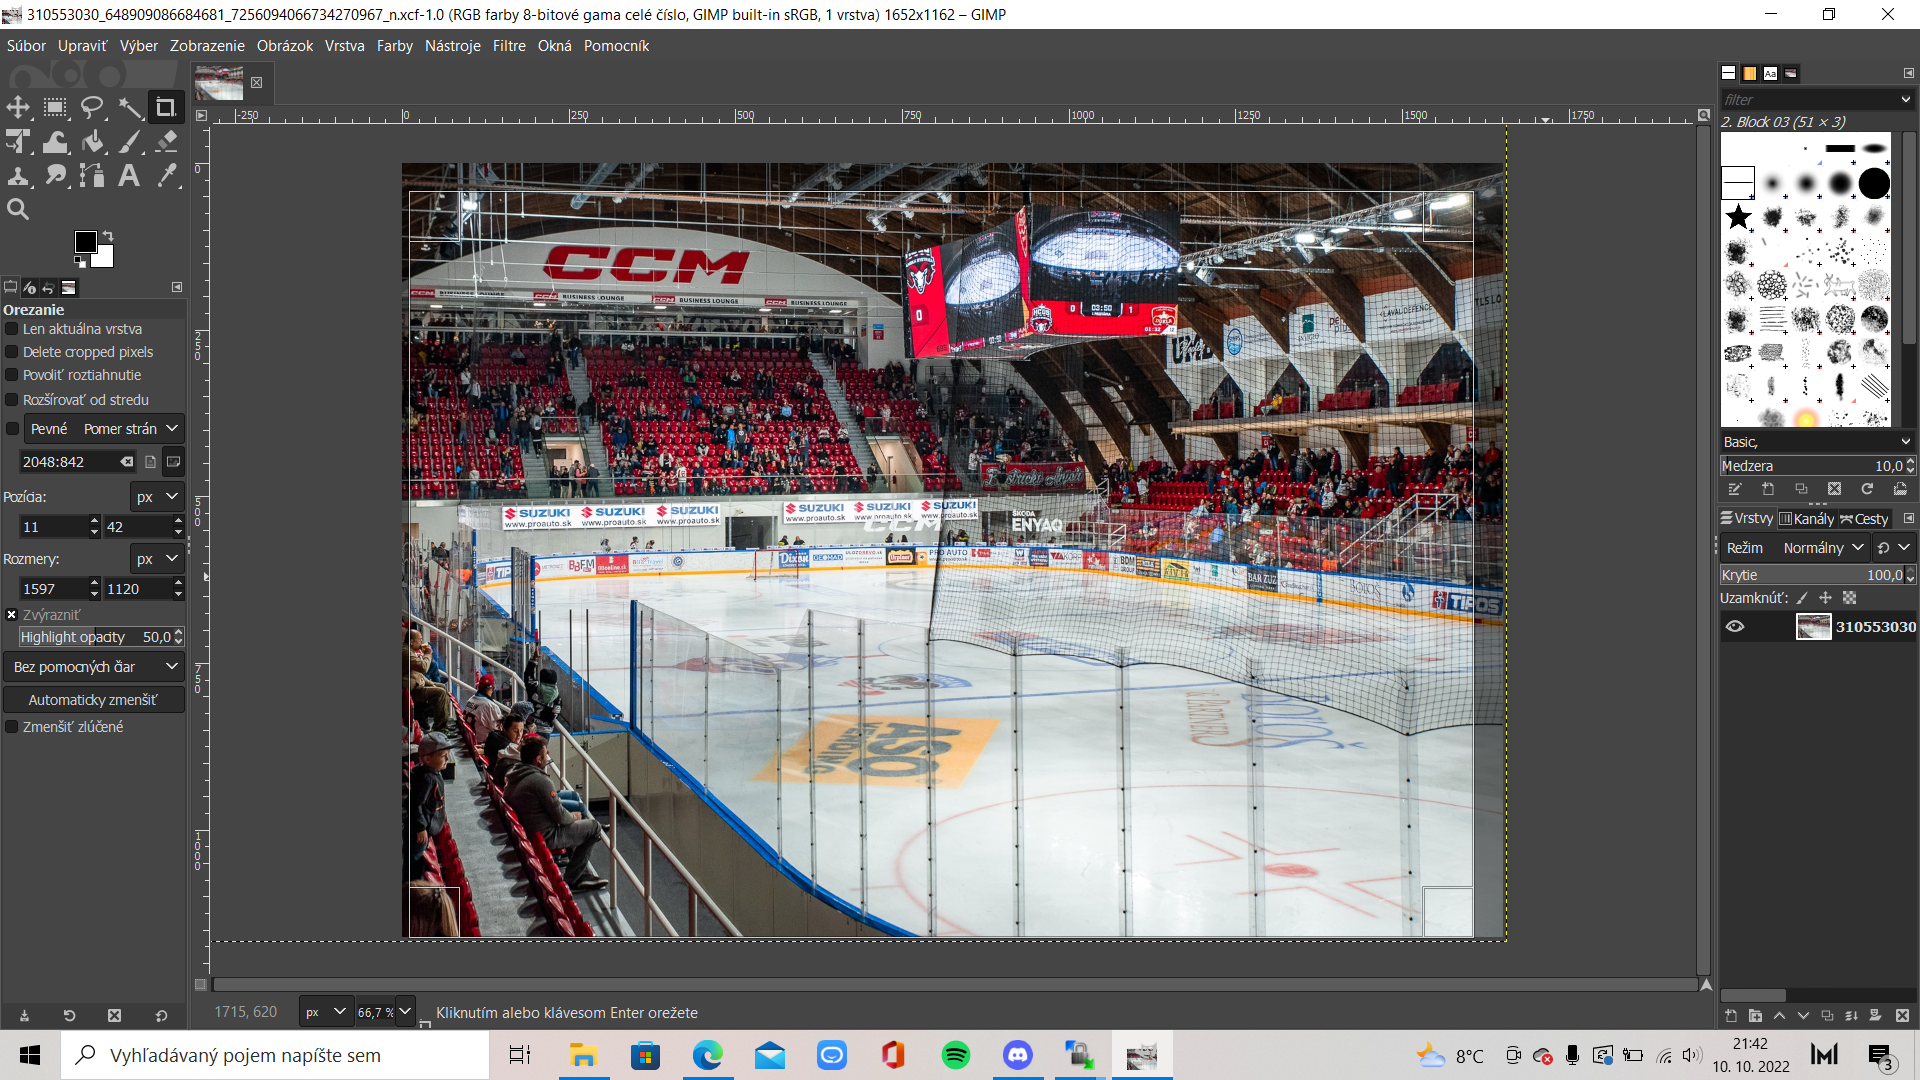Swap foreground and background colors
This screenshot has width=1920, height=1080.
[x=108, y=236]
